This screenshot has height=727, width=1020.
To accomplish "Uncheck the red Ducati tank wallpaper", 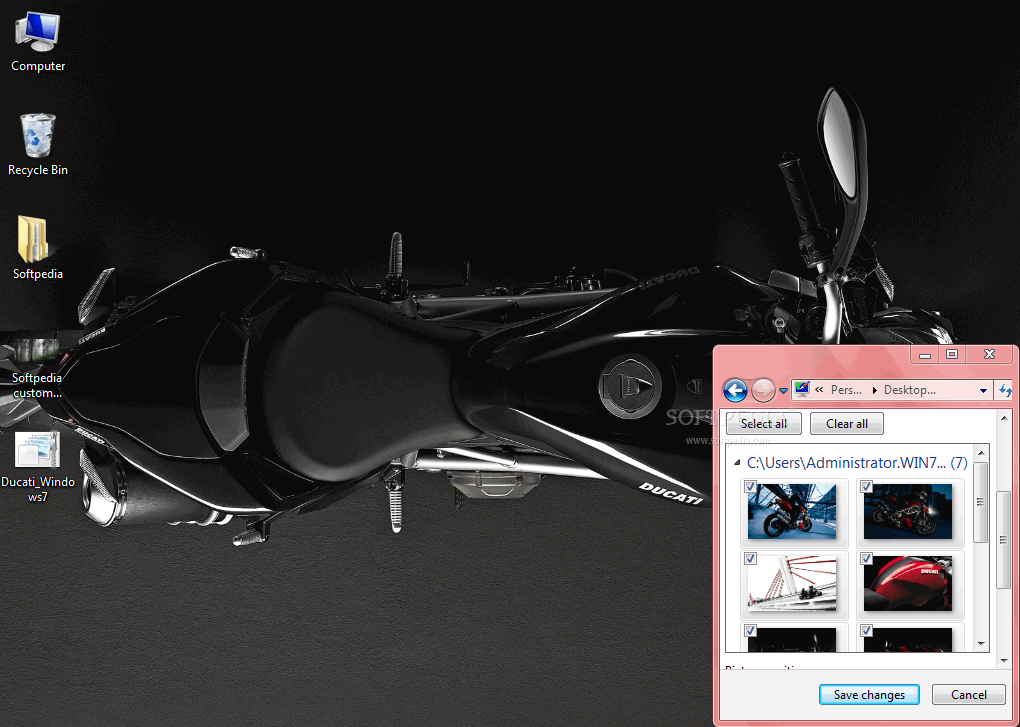I will pos(866,558).
